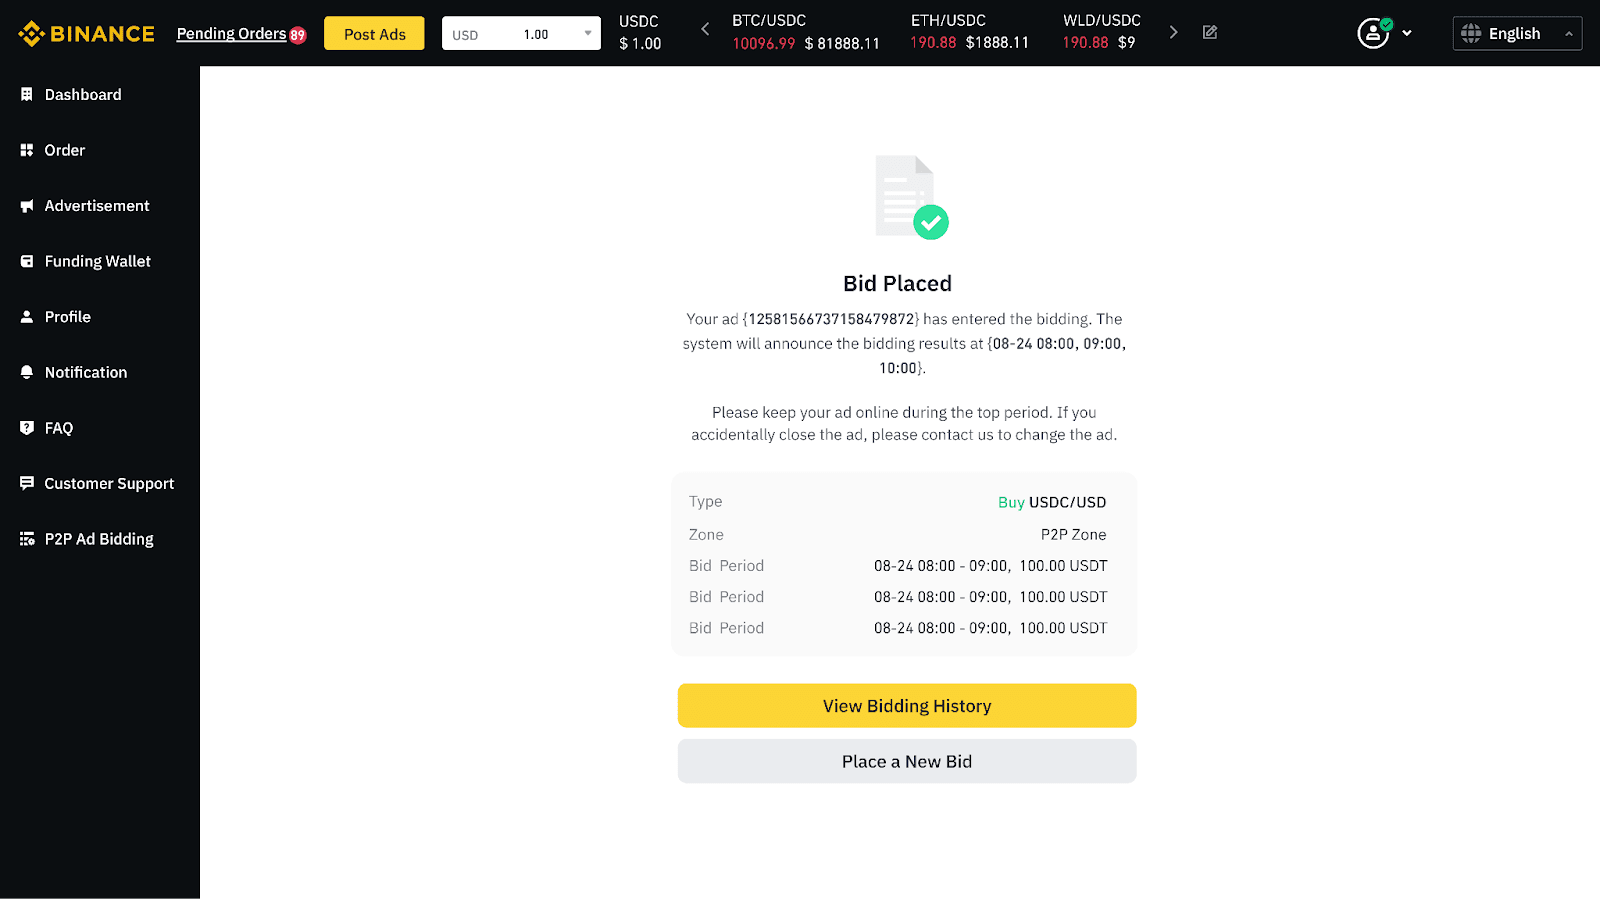The height and width of the screenshot is (899, 1600).
Task: Go to P2P Ad Bidding section
Action: click(98, 538)
